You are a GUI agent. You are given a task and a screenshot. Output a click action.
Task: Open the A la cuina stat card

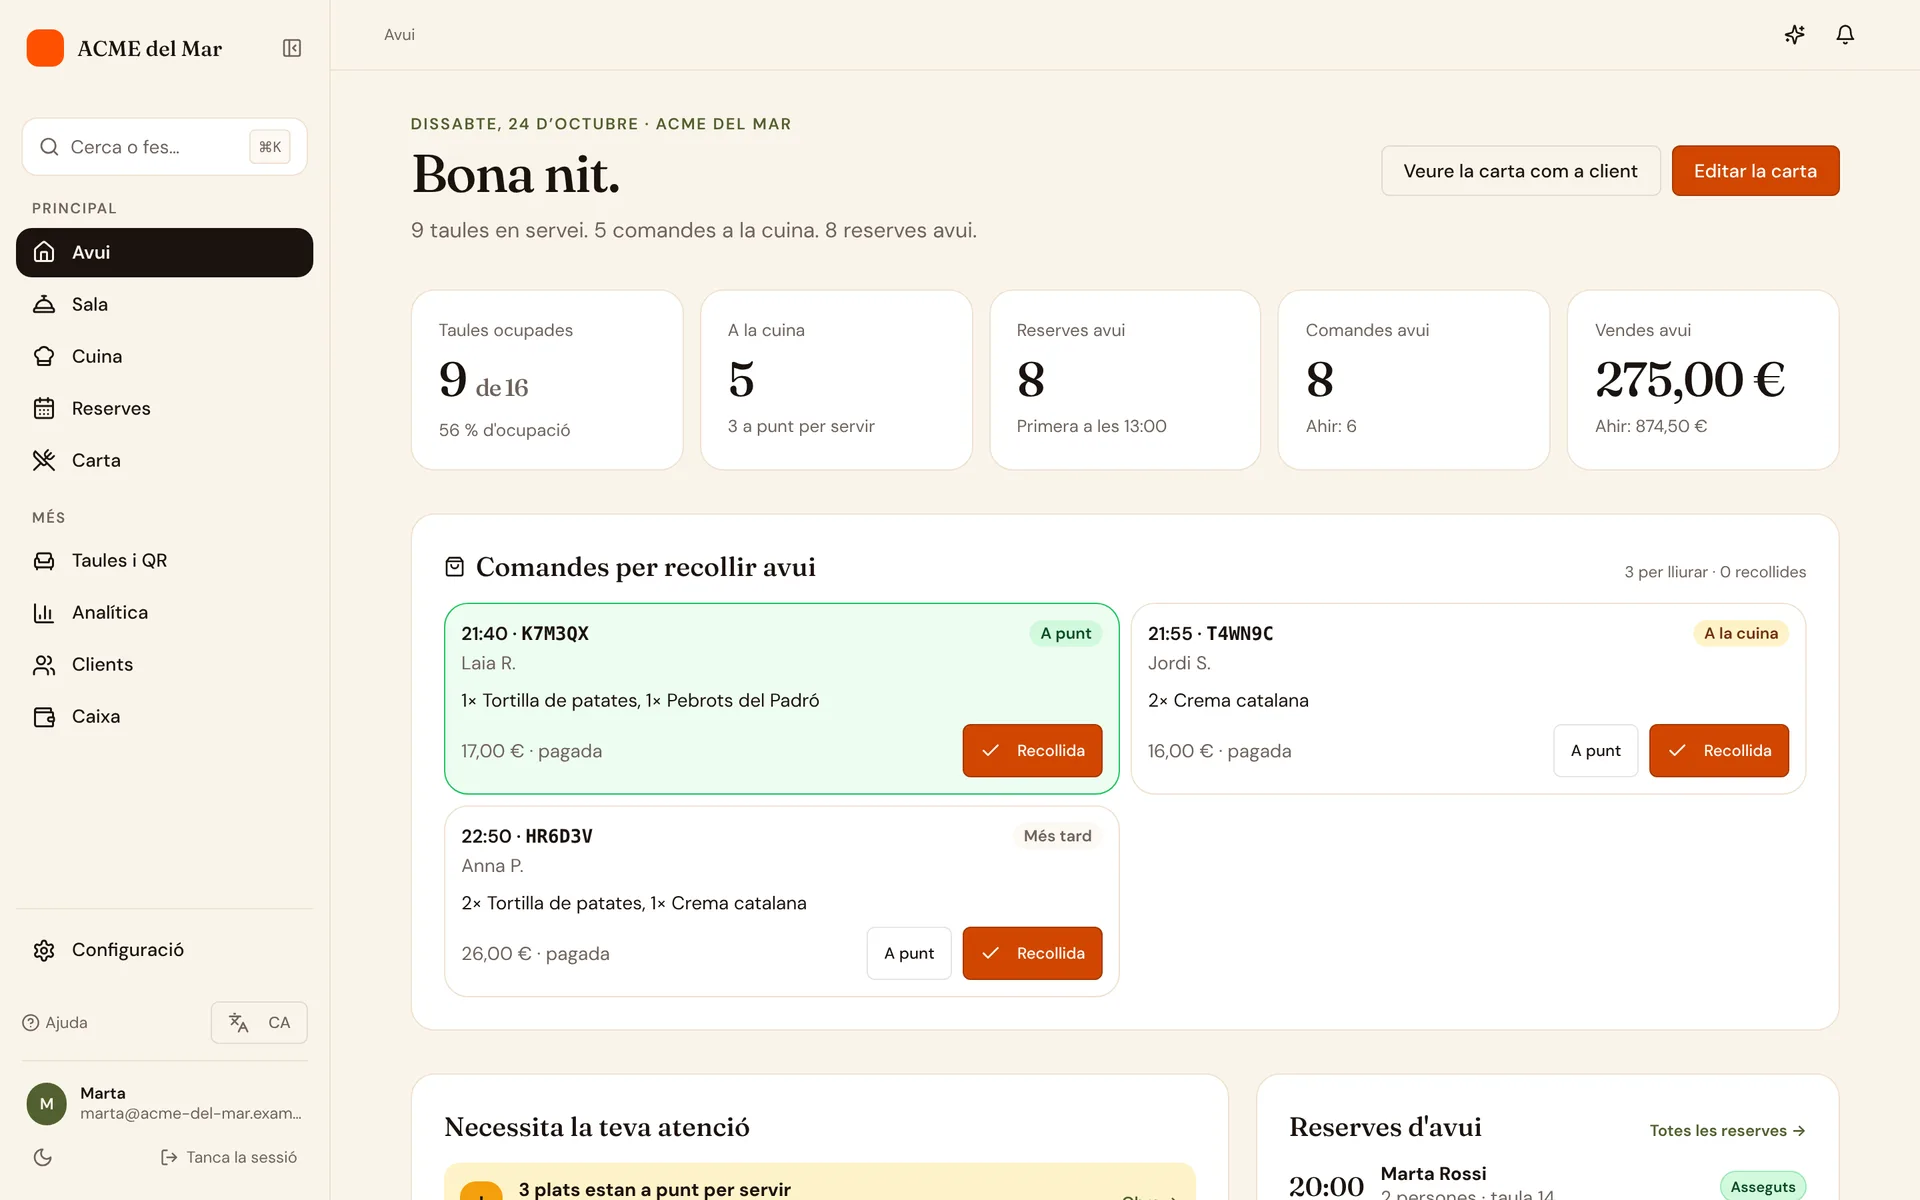click(x=836, y=380)
